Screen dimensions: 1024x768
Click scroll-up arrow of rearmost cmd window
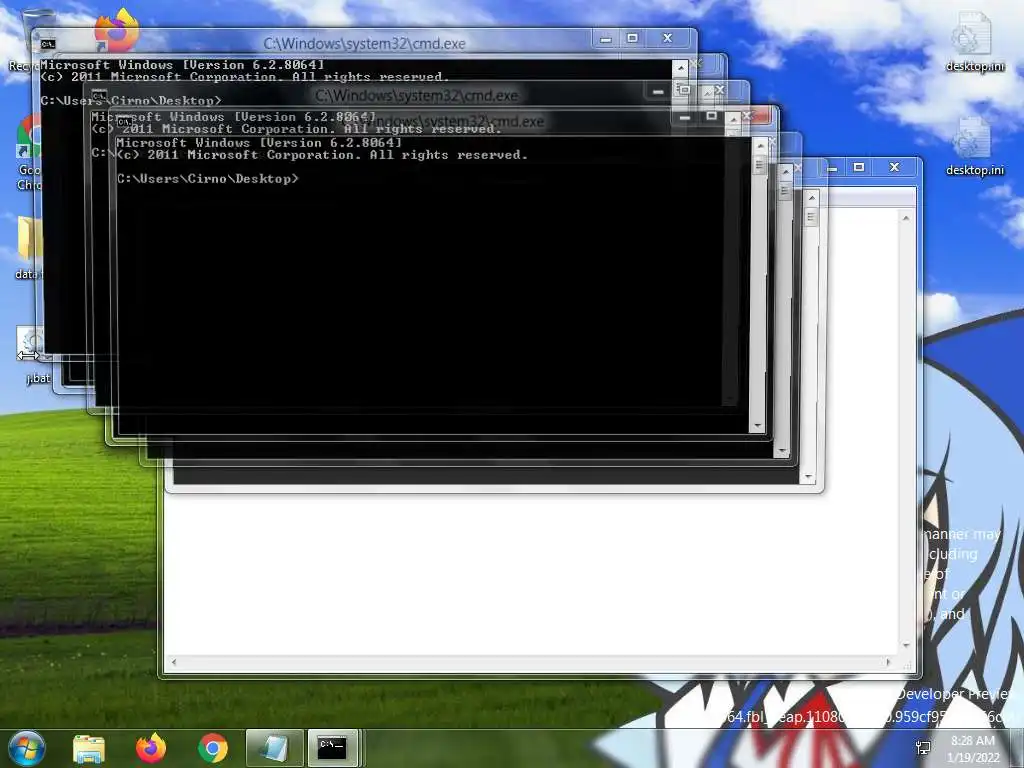tap(680, 67)
